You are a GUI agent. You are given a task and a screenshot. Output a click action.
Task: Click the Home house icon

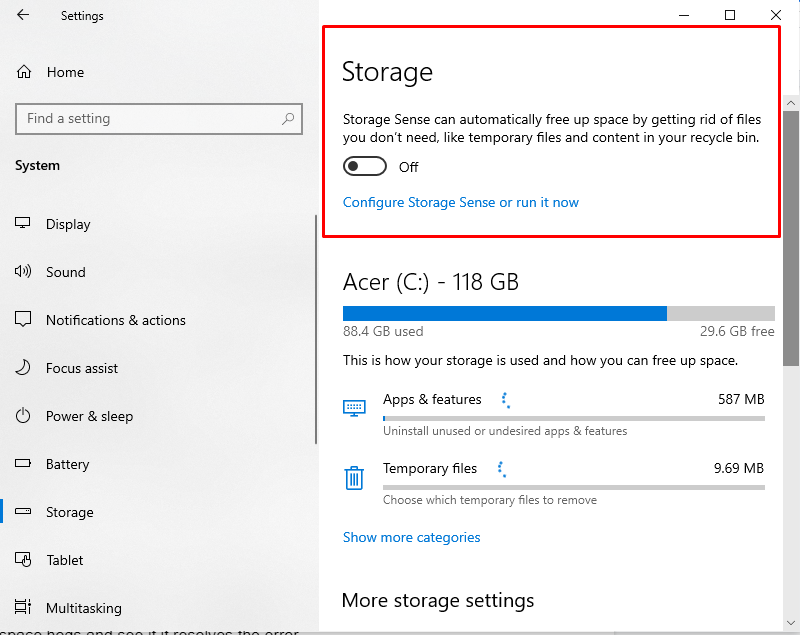(23, 72)
